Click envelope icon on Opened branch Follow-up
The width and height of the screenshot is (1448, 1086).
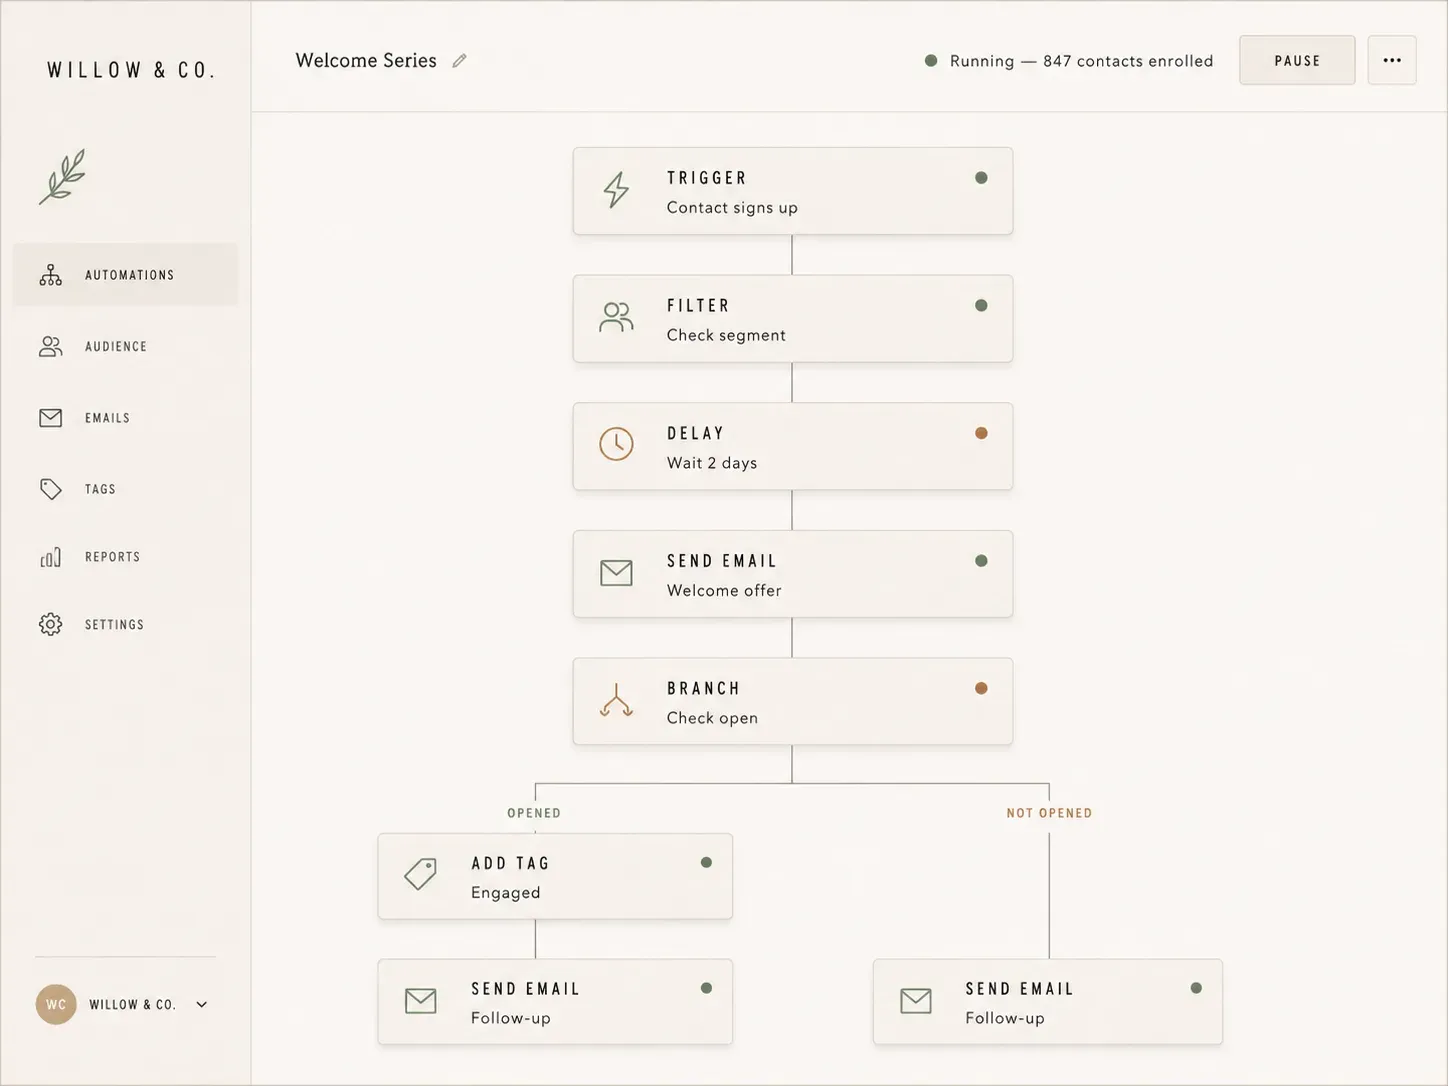click(420, 1000)
